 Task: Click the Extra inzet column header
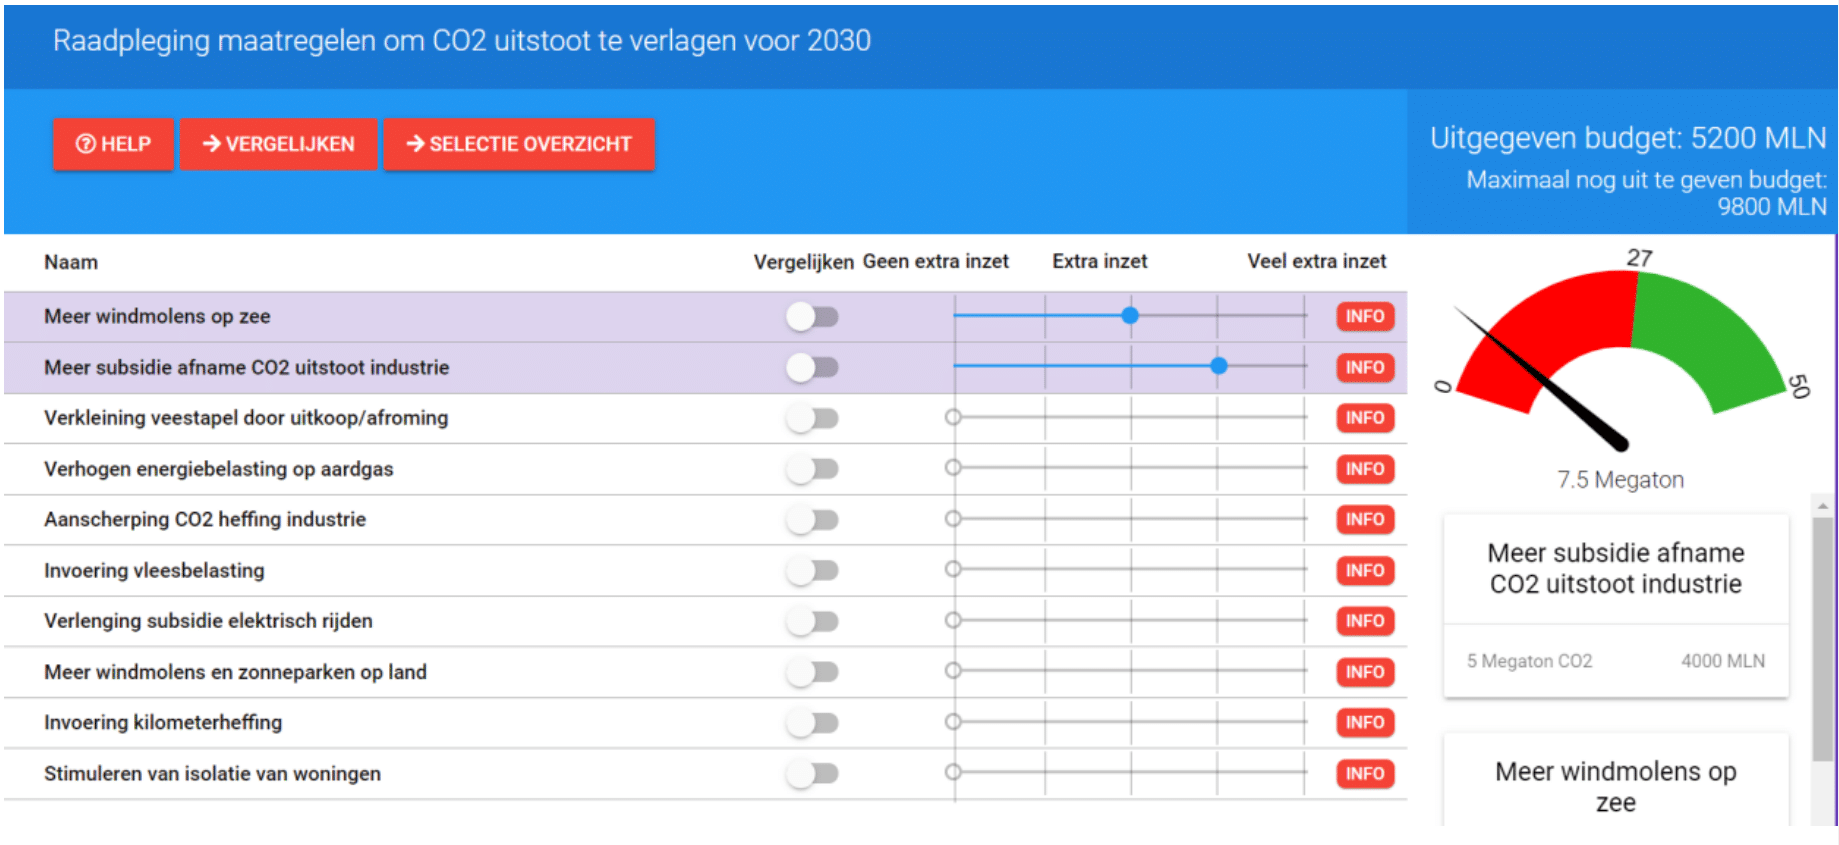(1099, 261)
